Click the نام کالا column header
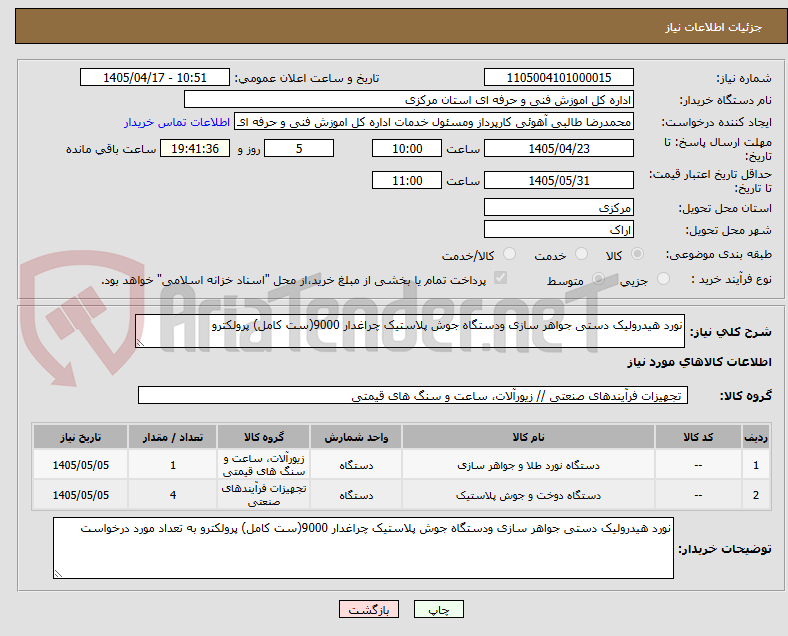The image size is (788, 636). pos(528,437)
